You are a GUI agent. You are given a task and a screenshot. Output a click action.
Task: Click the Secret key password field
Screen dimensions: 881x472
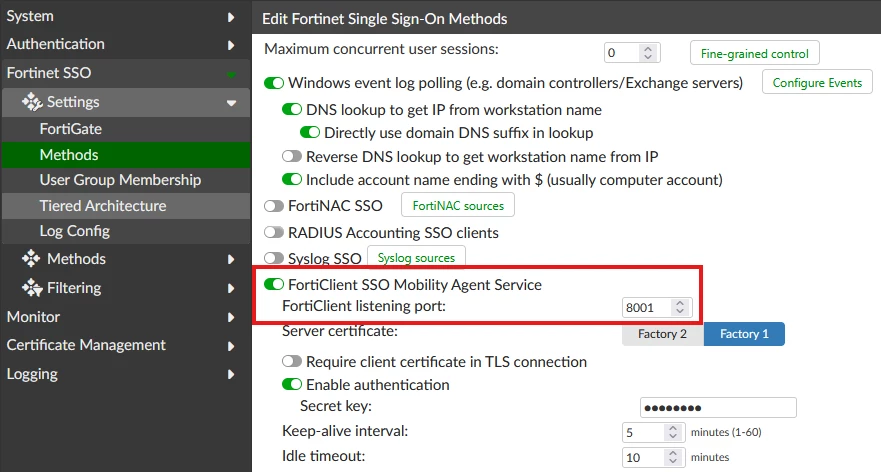718,407
